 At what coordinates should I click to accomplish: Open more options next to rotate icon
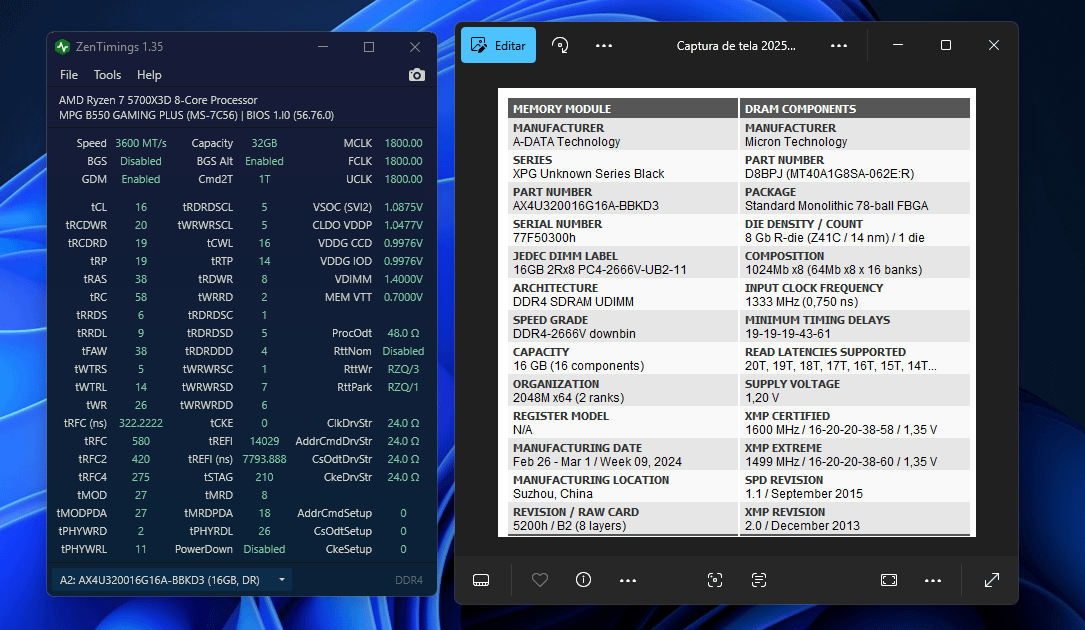pos(604,45)
